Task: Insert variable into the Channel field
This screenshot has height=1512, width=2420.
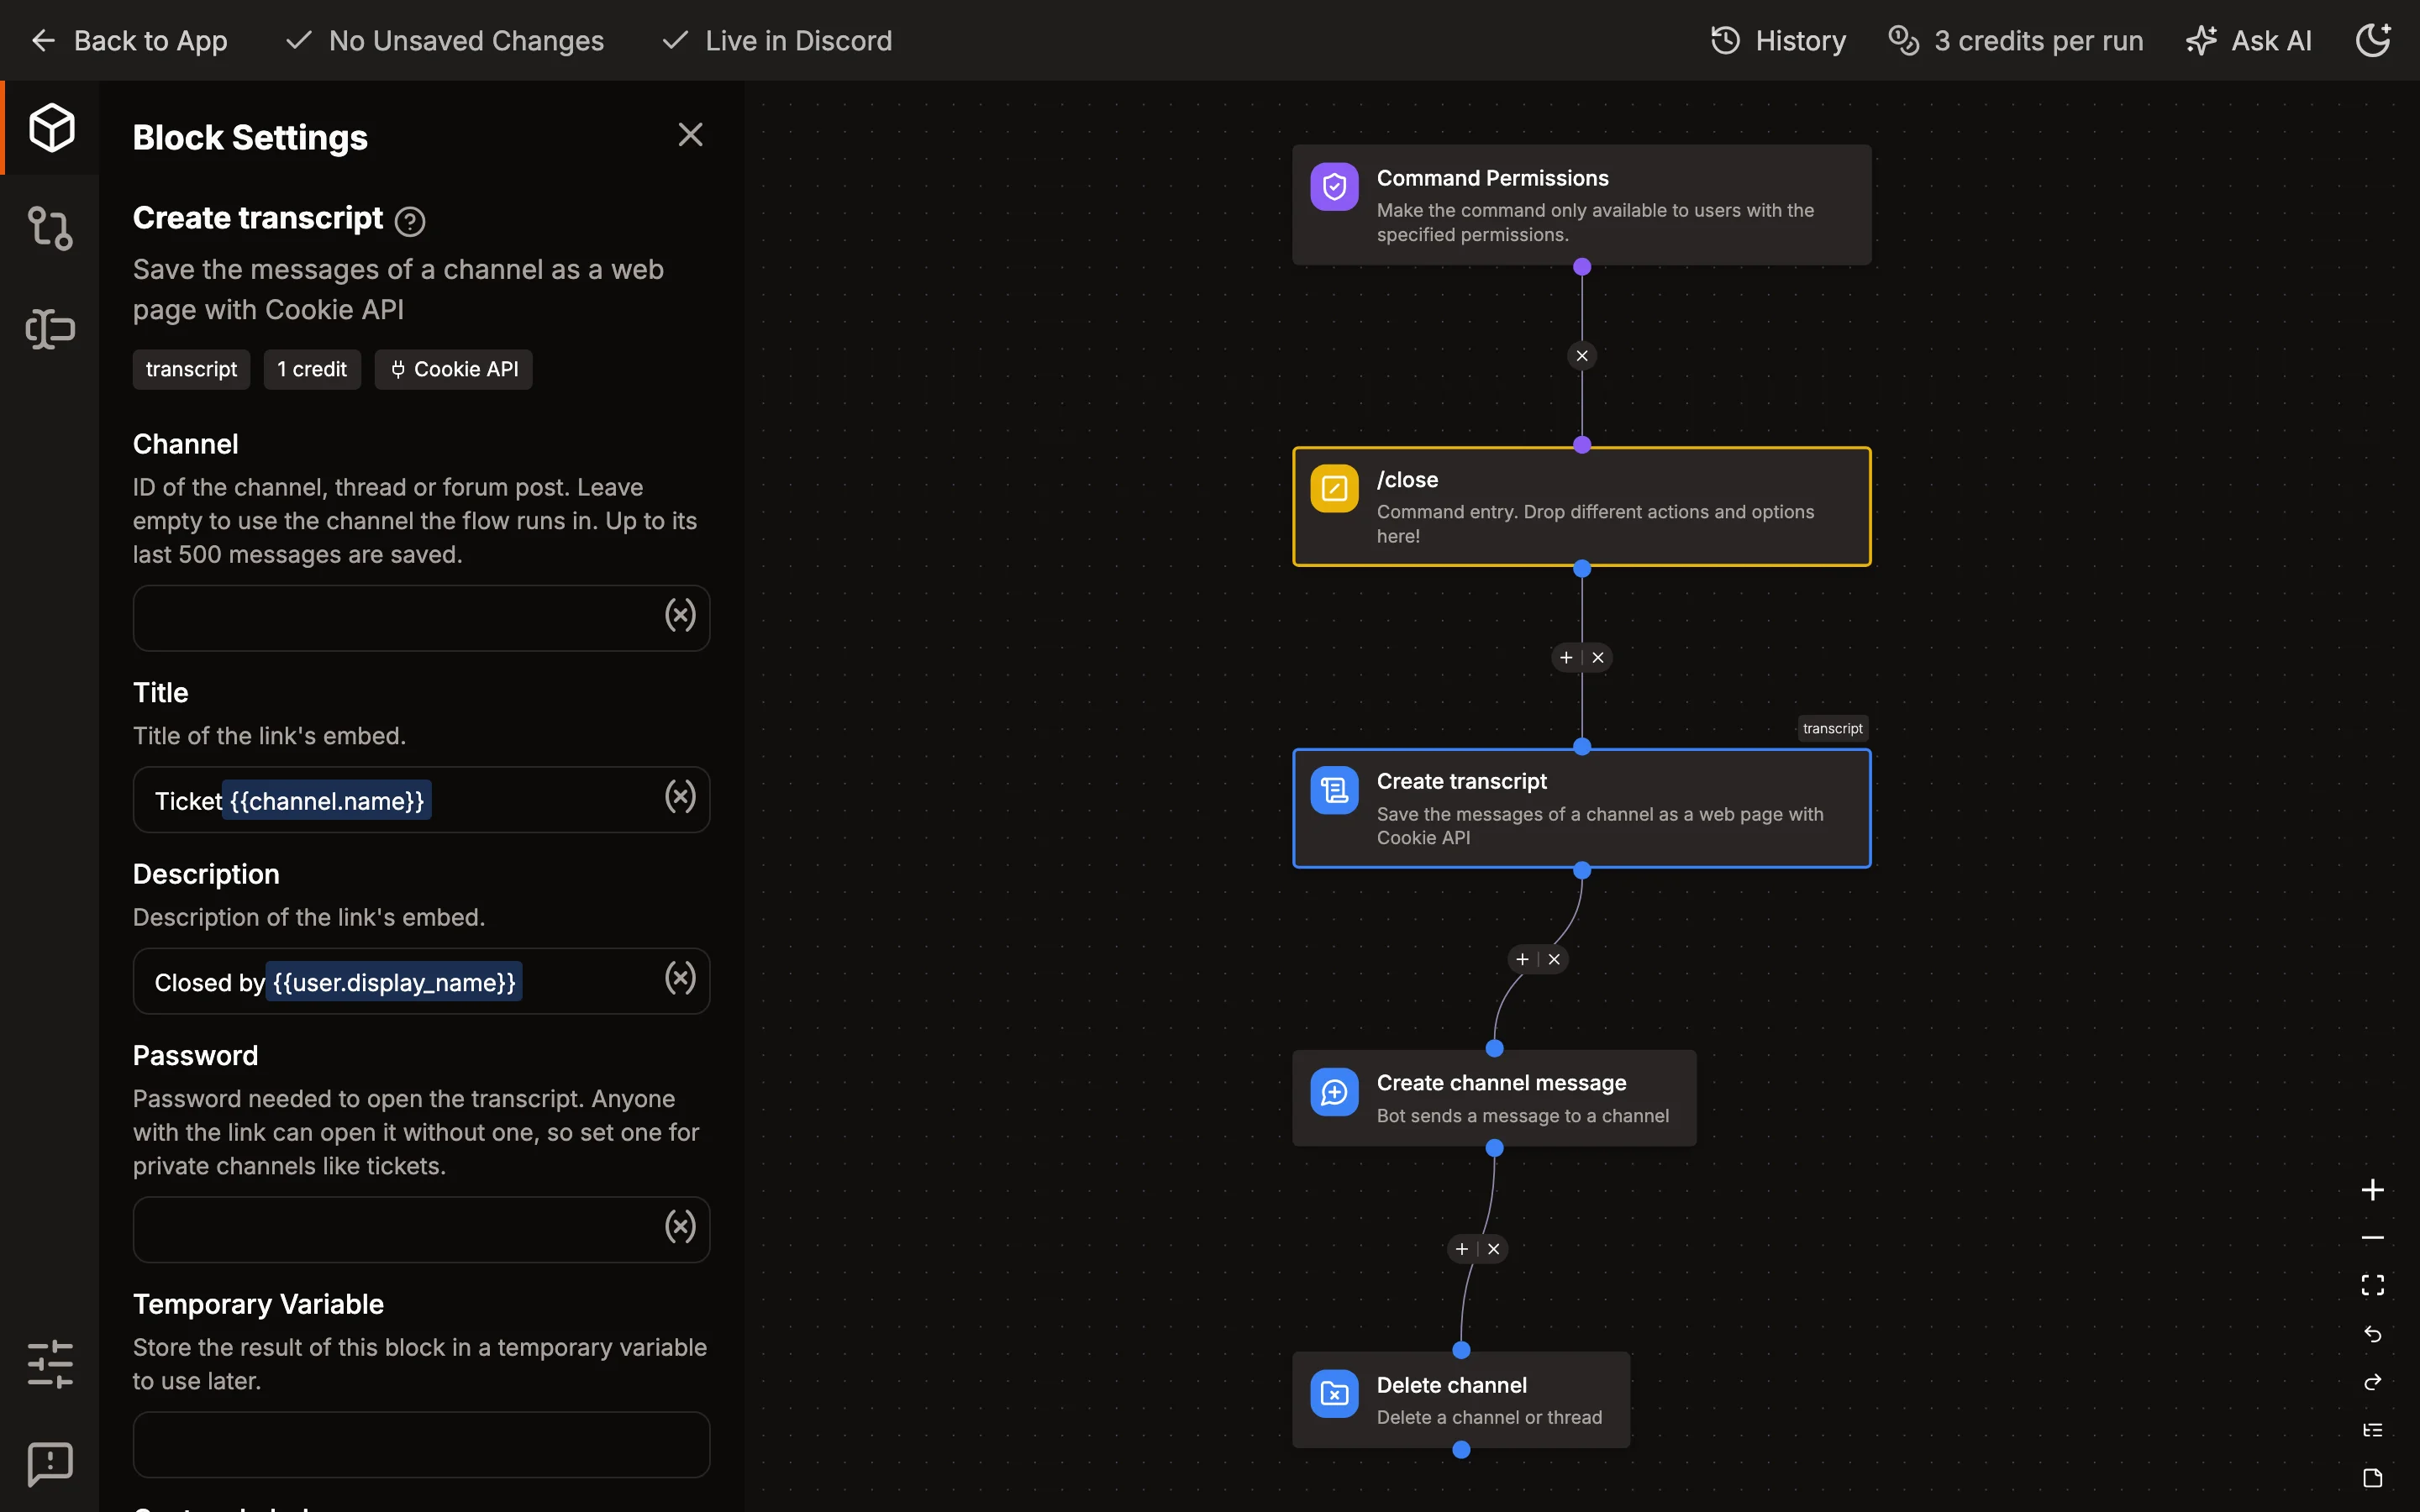Action: [x=680, y=615]
